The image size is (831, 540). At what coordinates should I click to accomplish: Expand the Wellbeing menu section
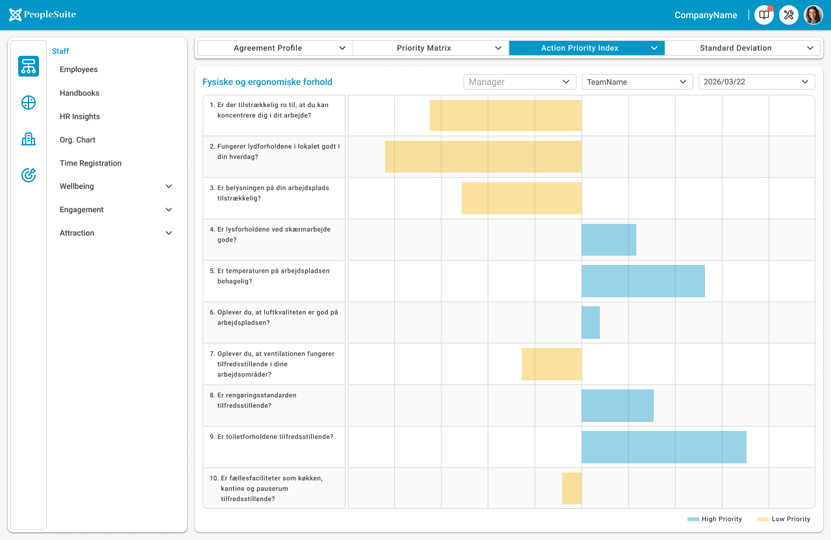(x=116, y=186)
